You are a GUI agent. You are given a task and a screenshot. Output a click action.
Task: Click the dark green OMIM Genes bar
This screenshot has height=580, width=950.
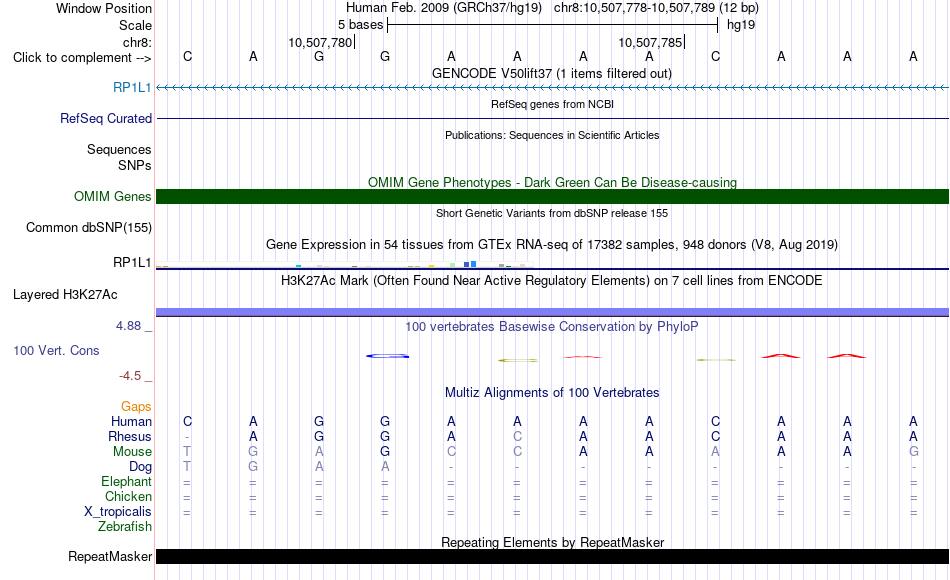point(552,196)
